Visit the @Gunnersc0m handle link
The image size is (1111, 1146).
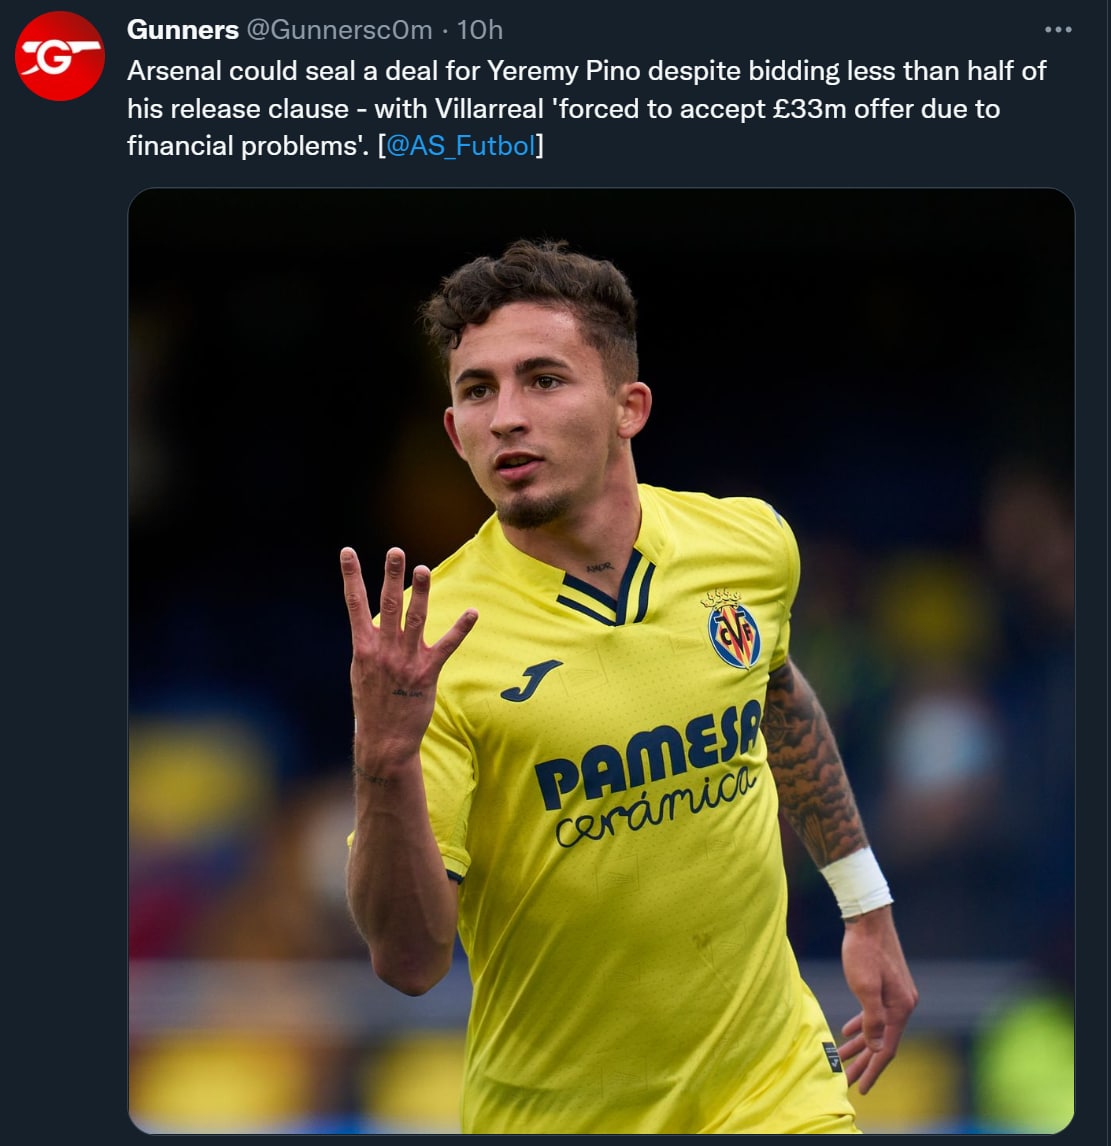pyautogui.click(x=339, y=30)
